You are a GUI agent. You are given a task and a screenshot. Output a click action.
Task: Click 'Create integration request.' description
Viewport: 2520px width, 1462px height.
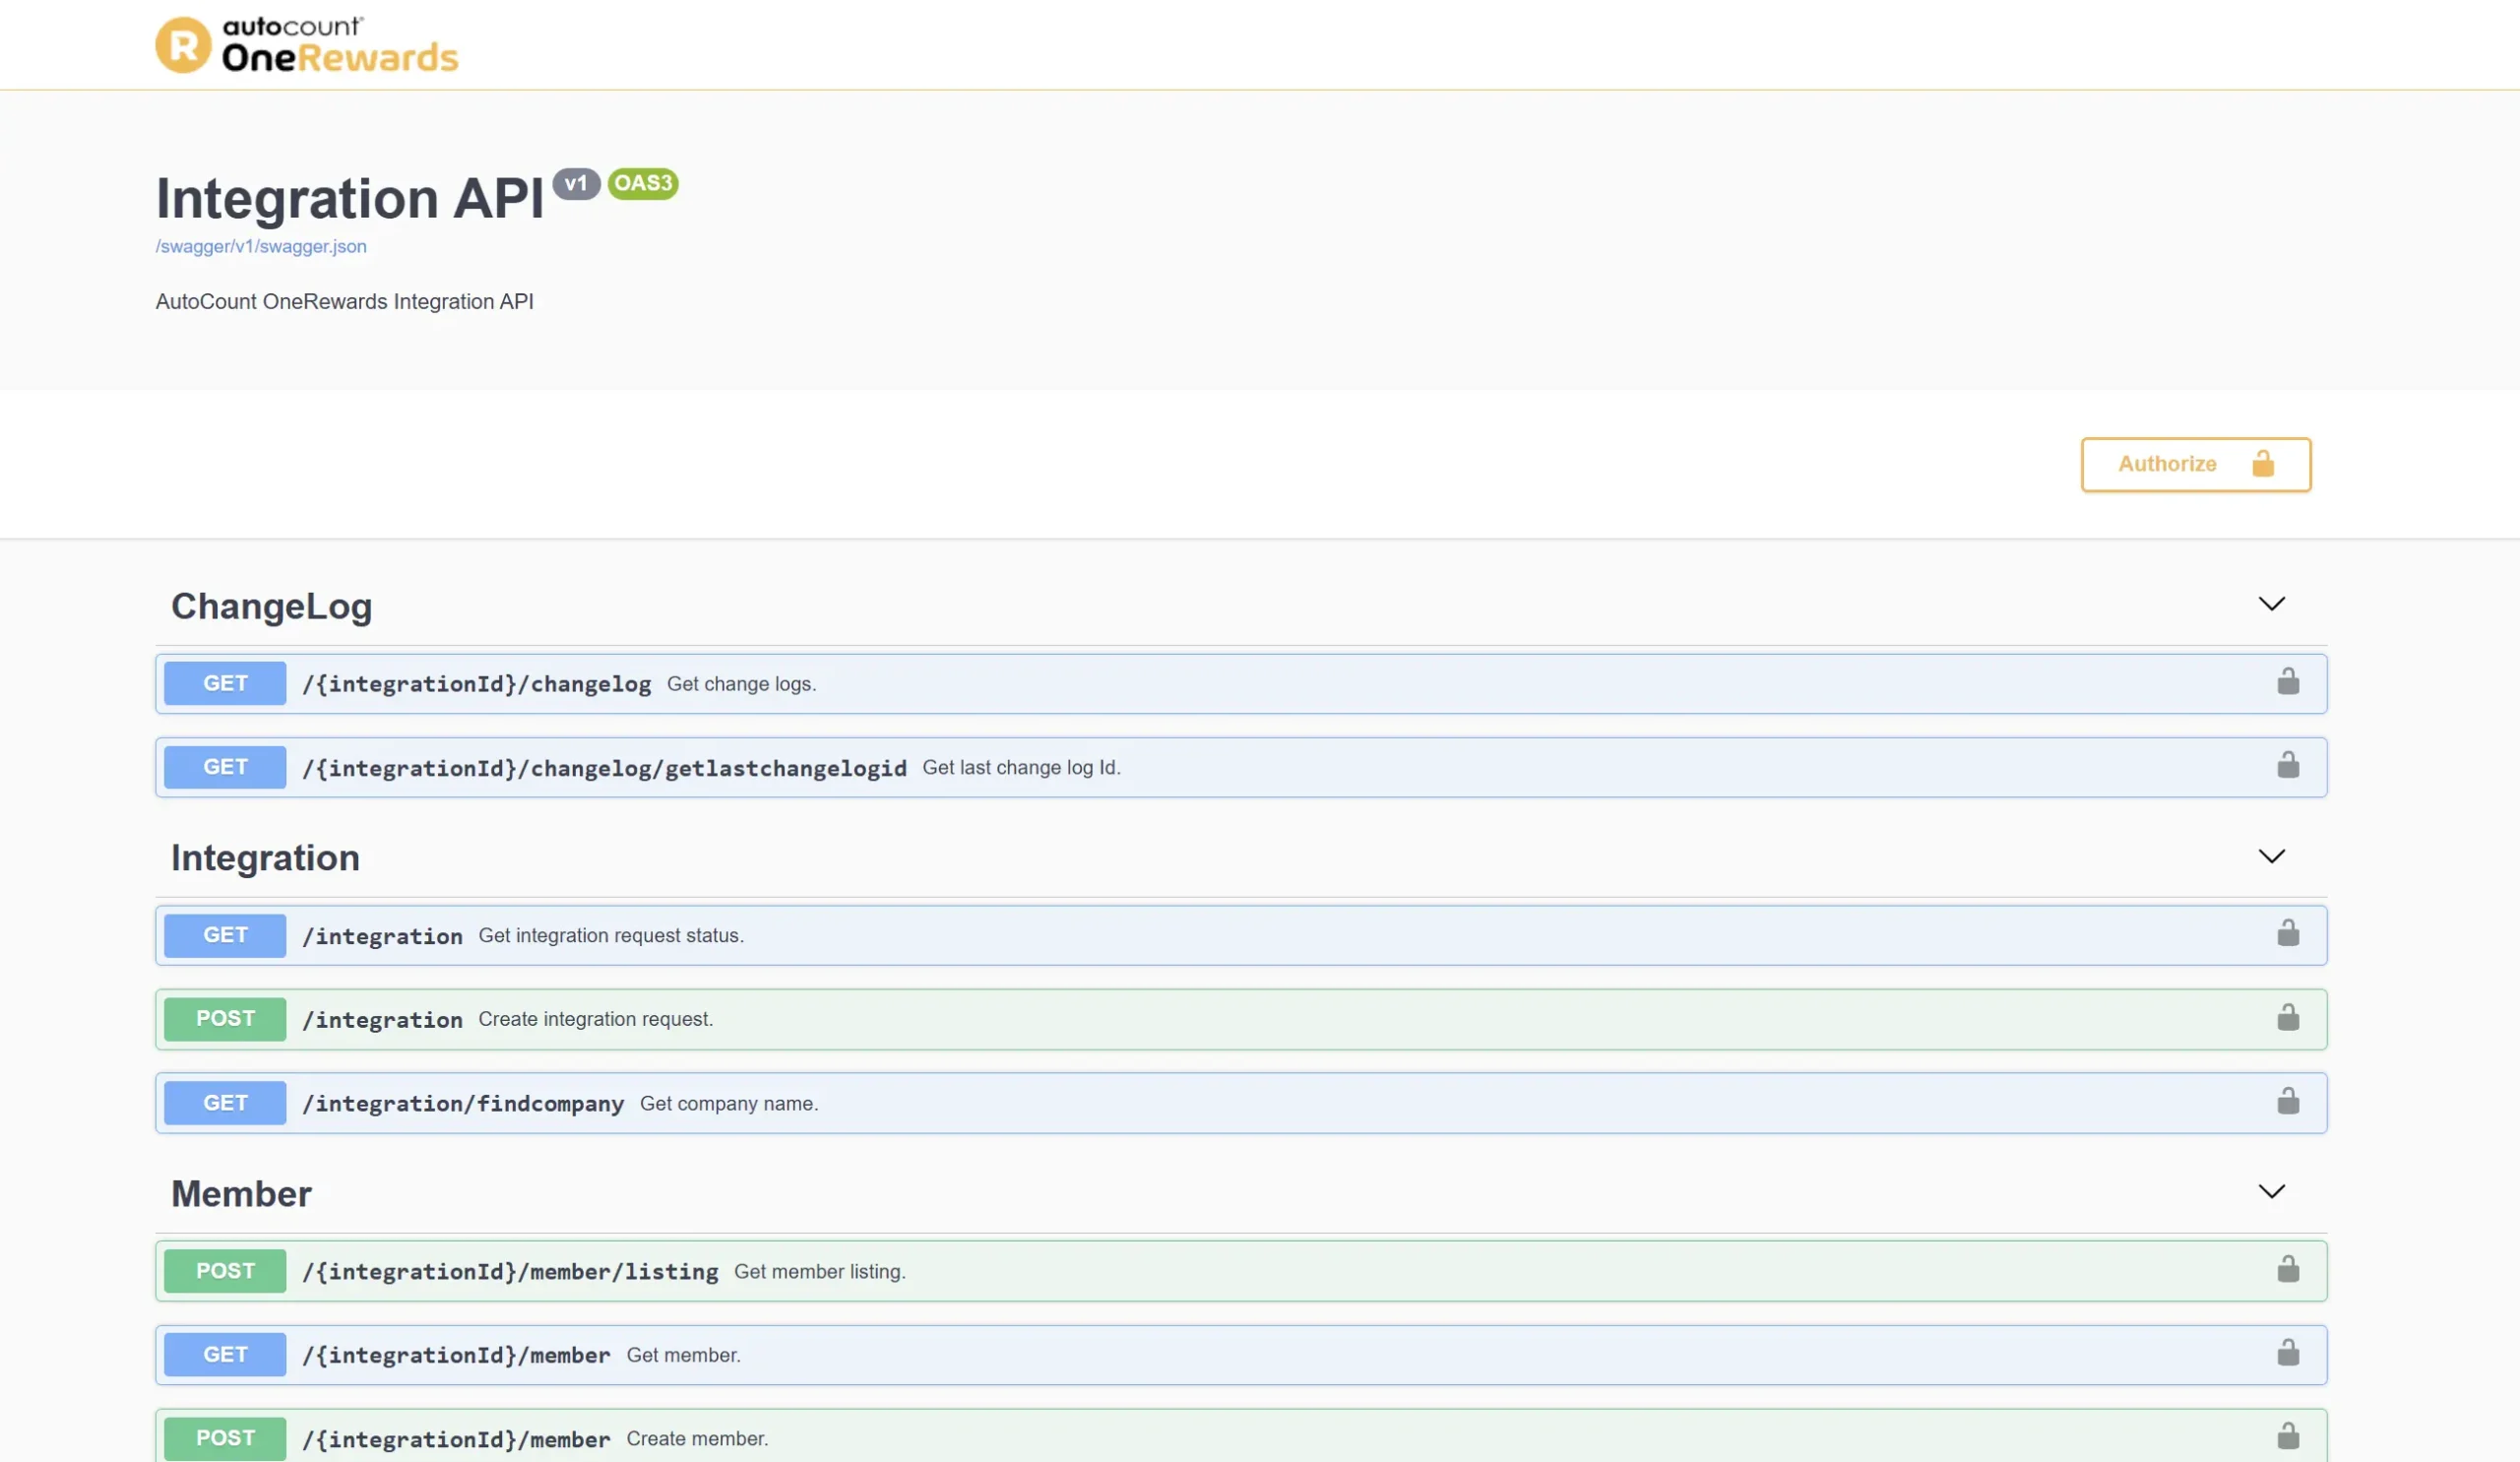coord(595,1019)
